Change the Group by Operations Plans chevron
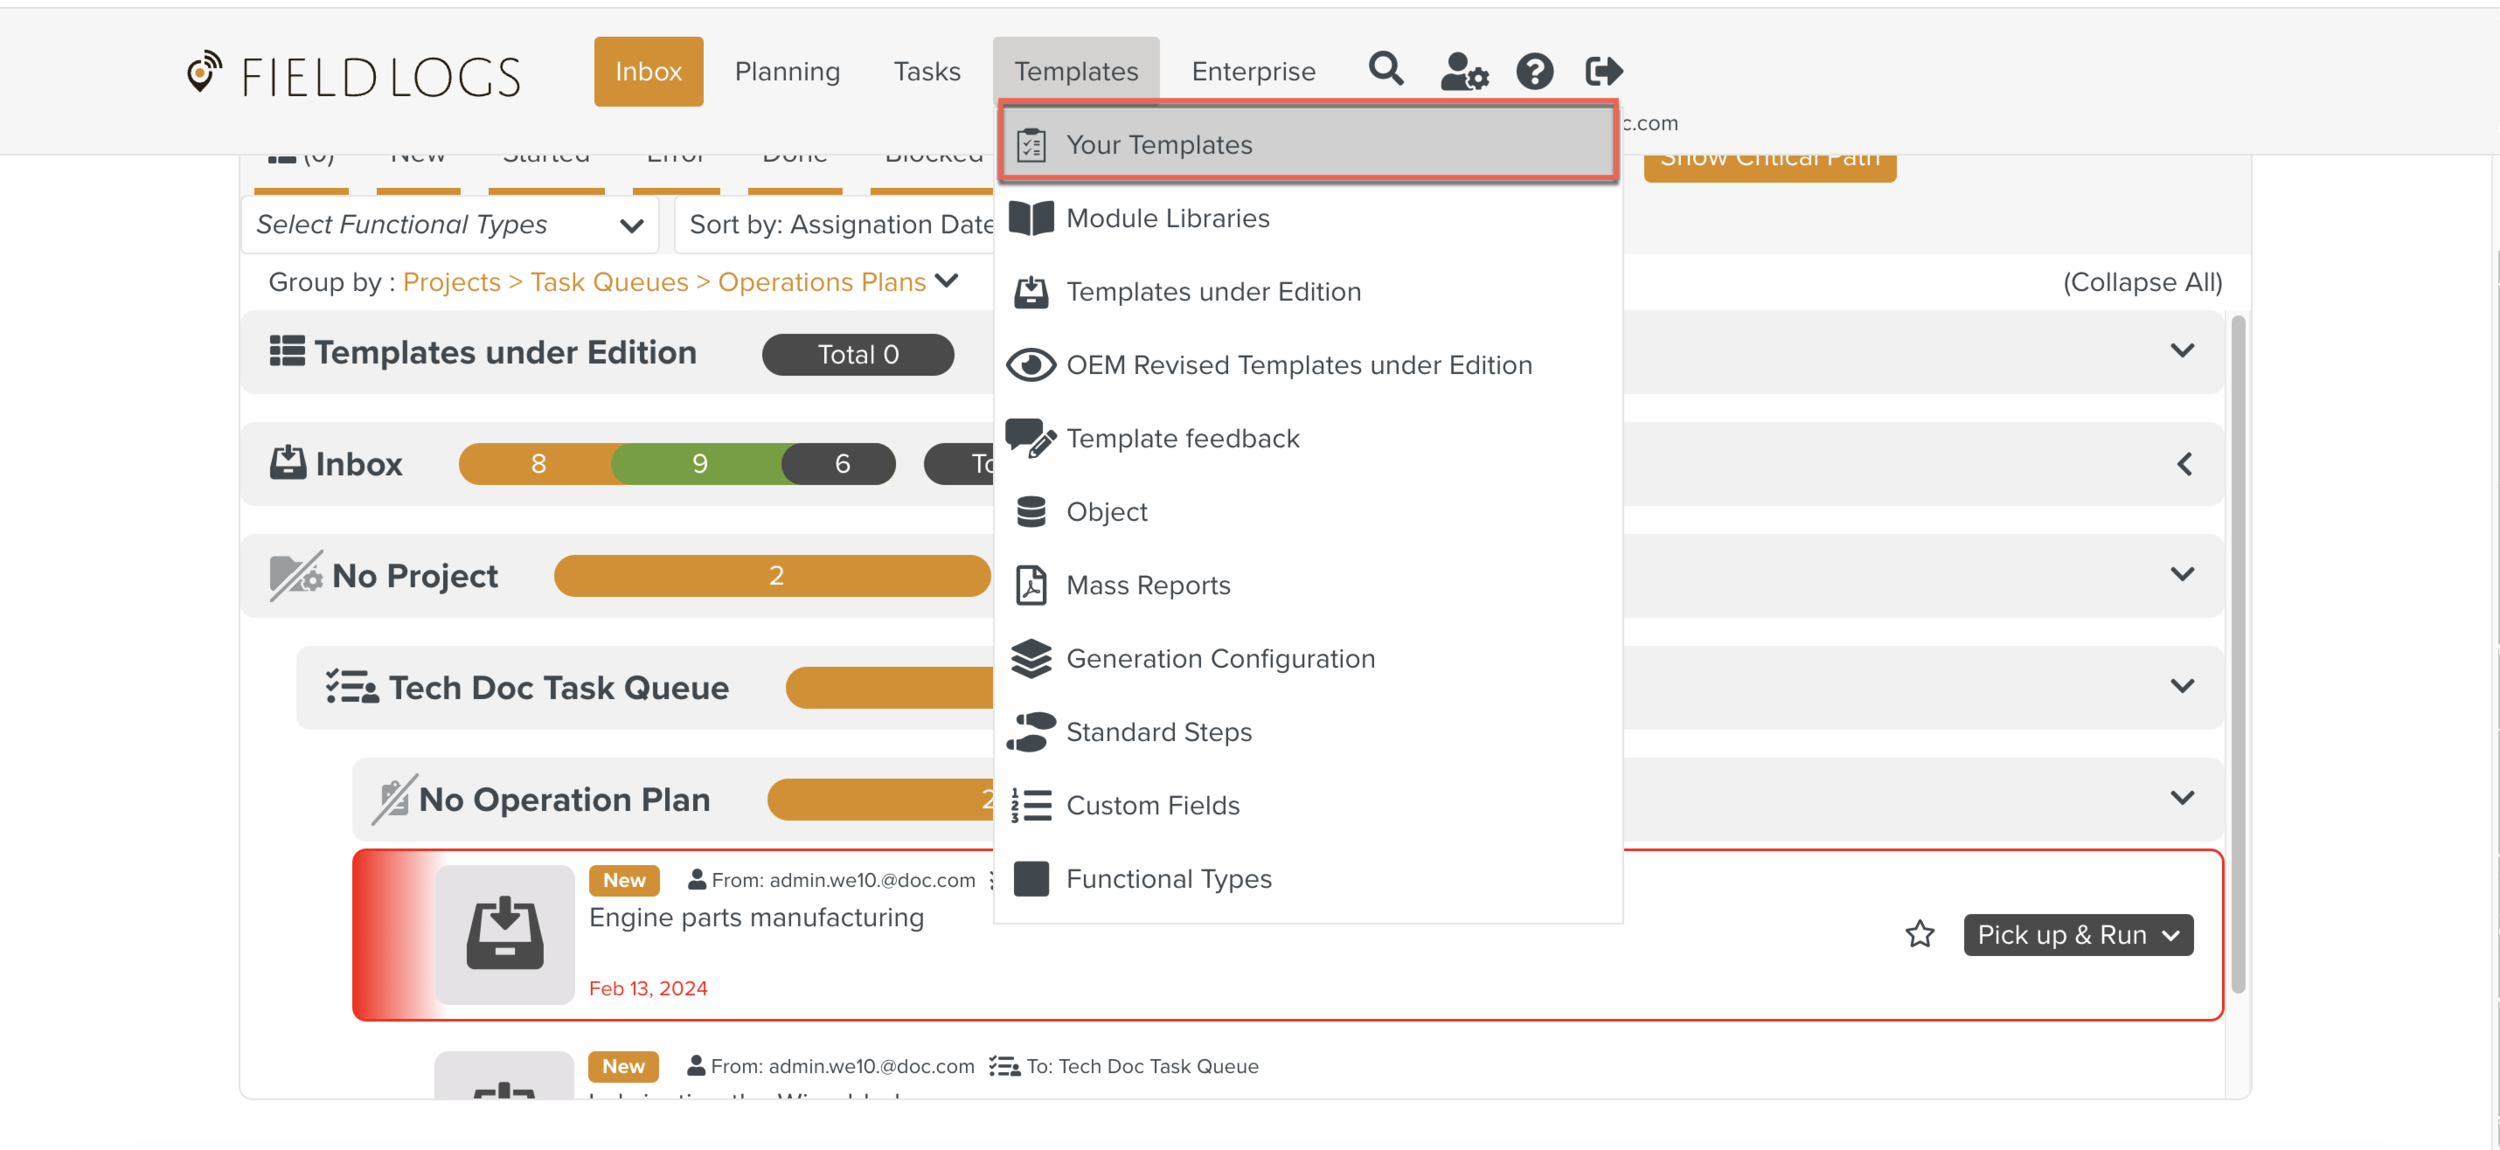 click(947, 282)
